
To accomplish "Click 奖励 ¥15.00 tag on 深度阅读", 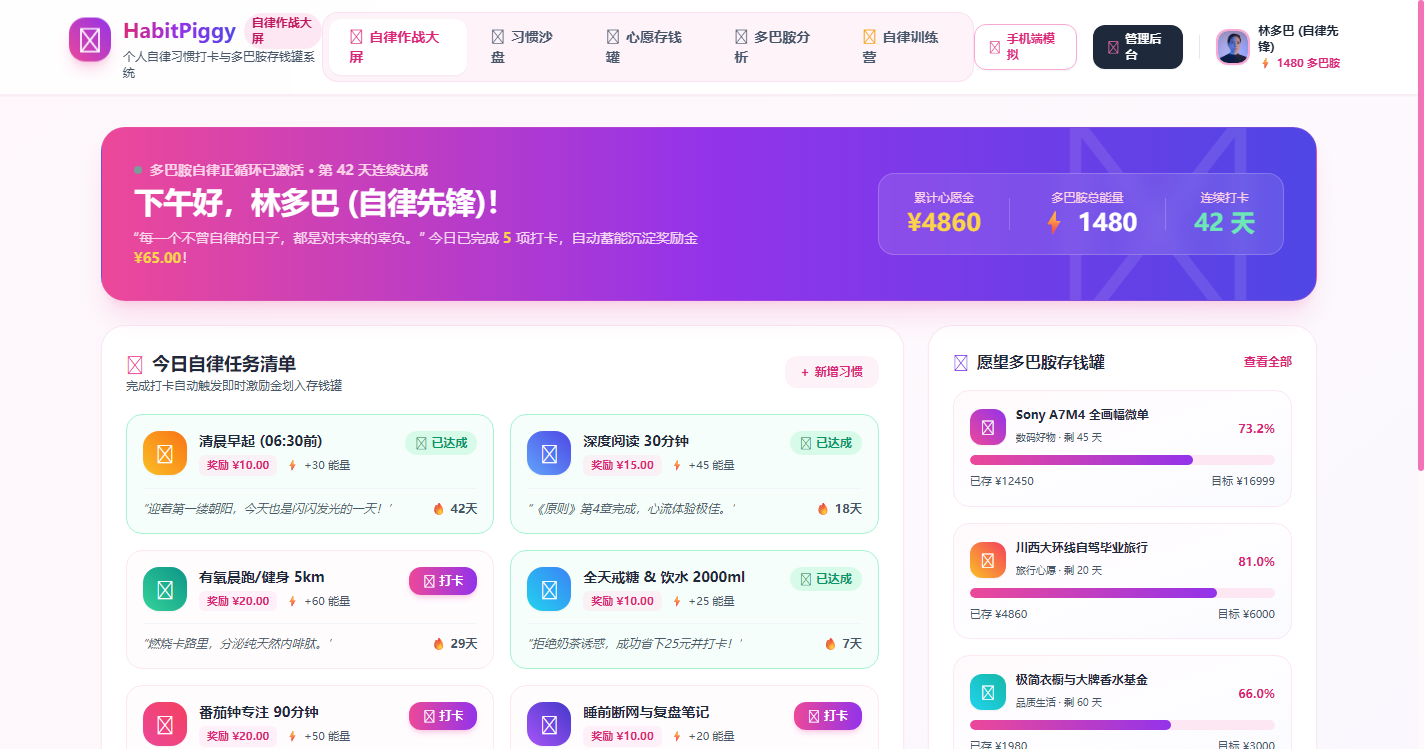I will 622,465.
